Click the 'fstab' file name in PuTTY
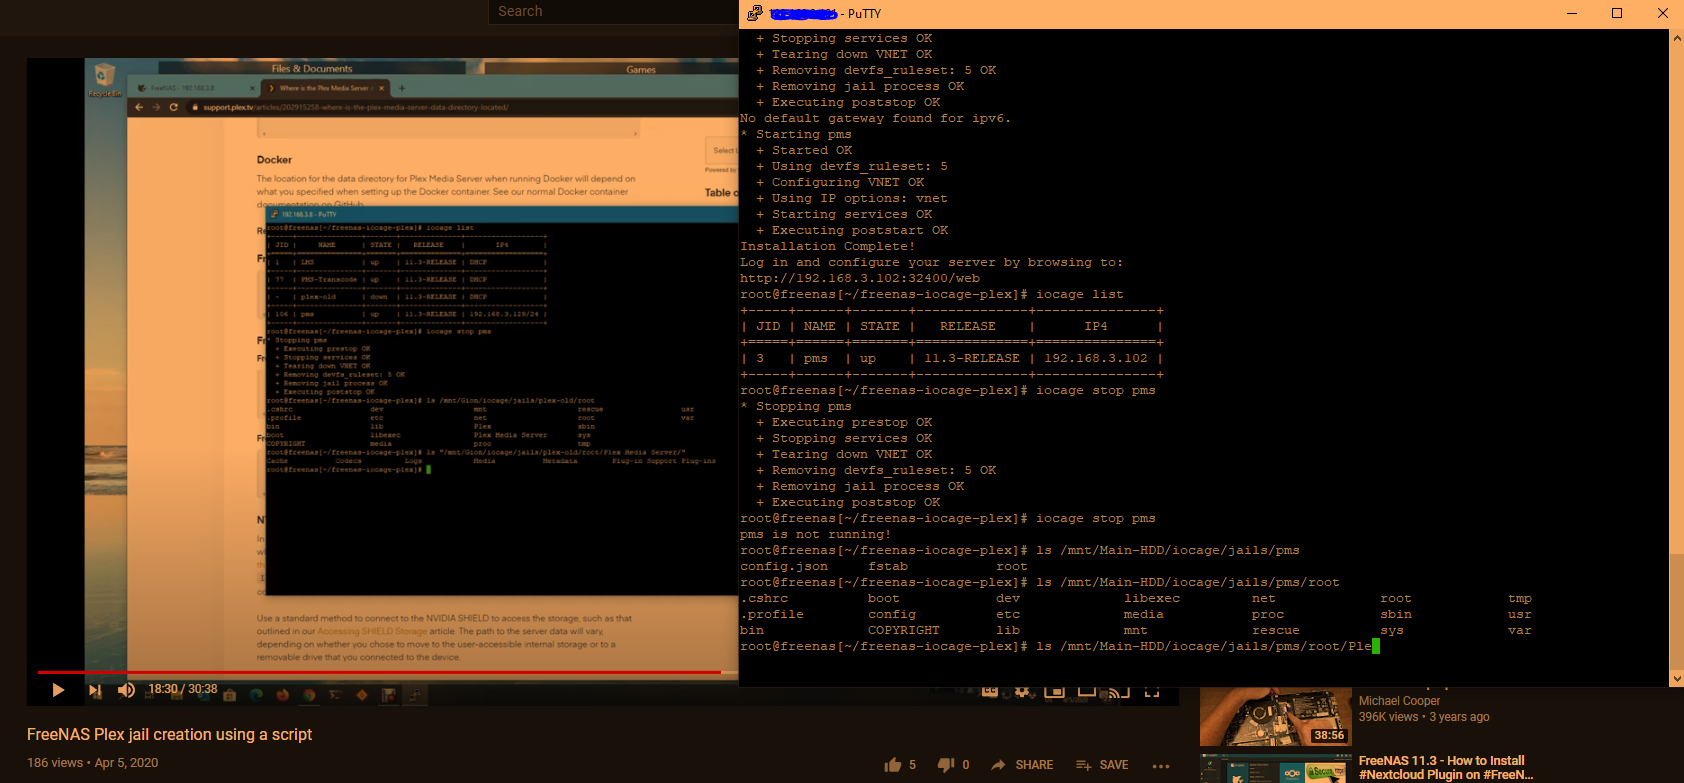Viewport: 1684px width, 783px height. [888, 566]
